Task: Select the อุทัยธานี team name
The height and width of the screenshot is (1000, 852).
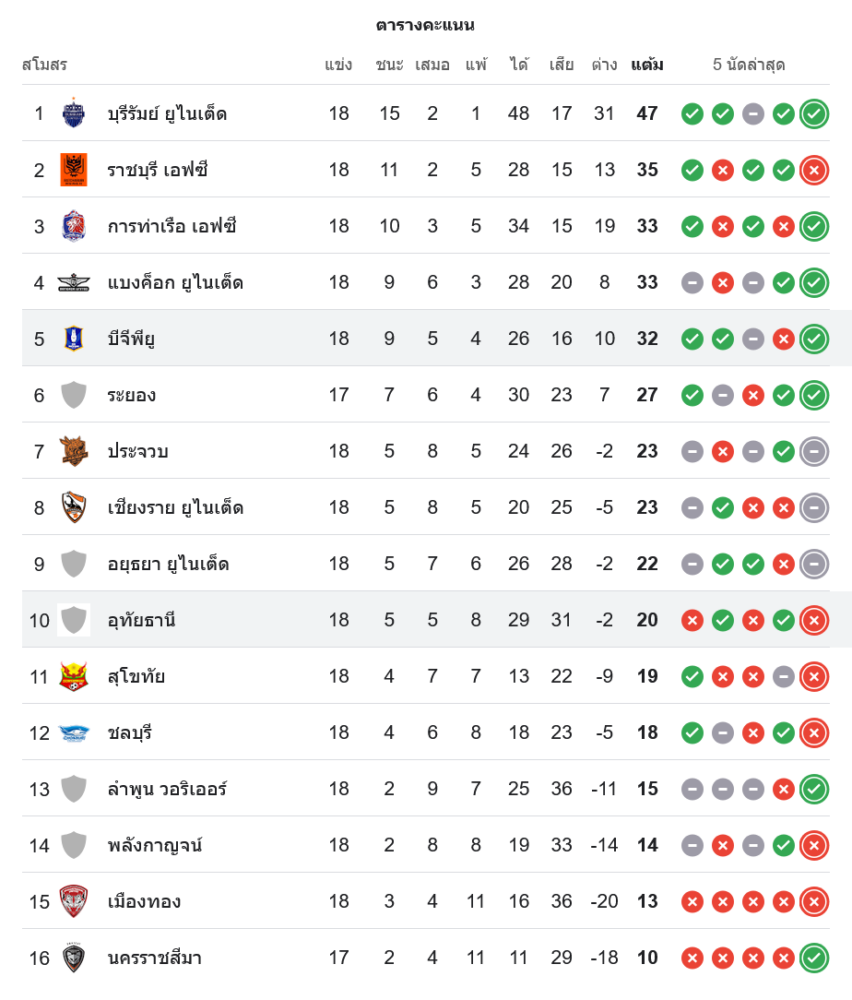Action: pos(142,620)
